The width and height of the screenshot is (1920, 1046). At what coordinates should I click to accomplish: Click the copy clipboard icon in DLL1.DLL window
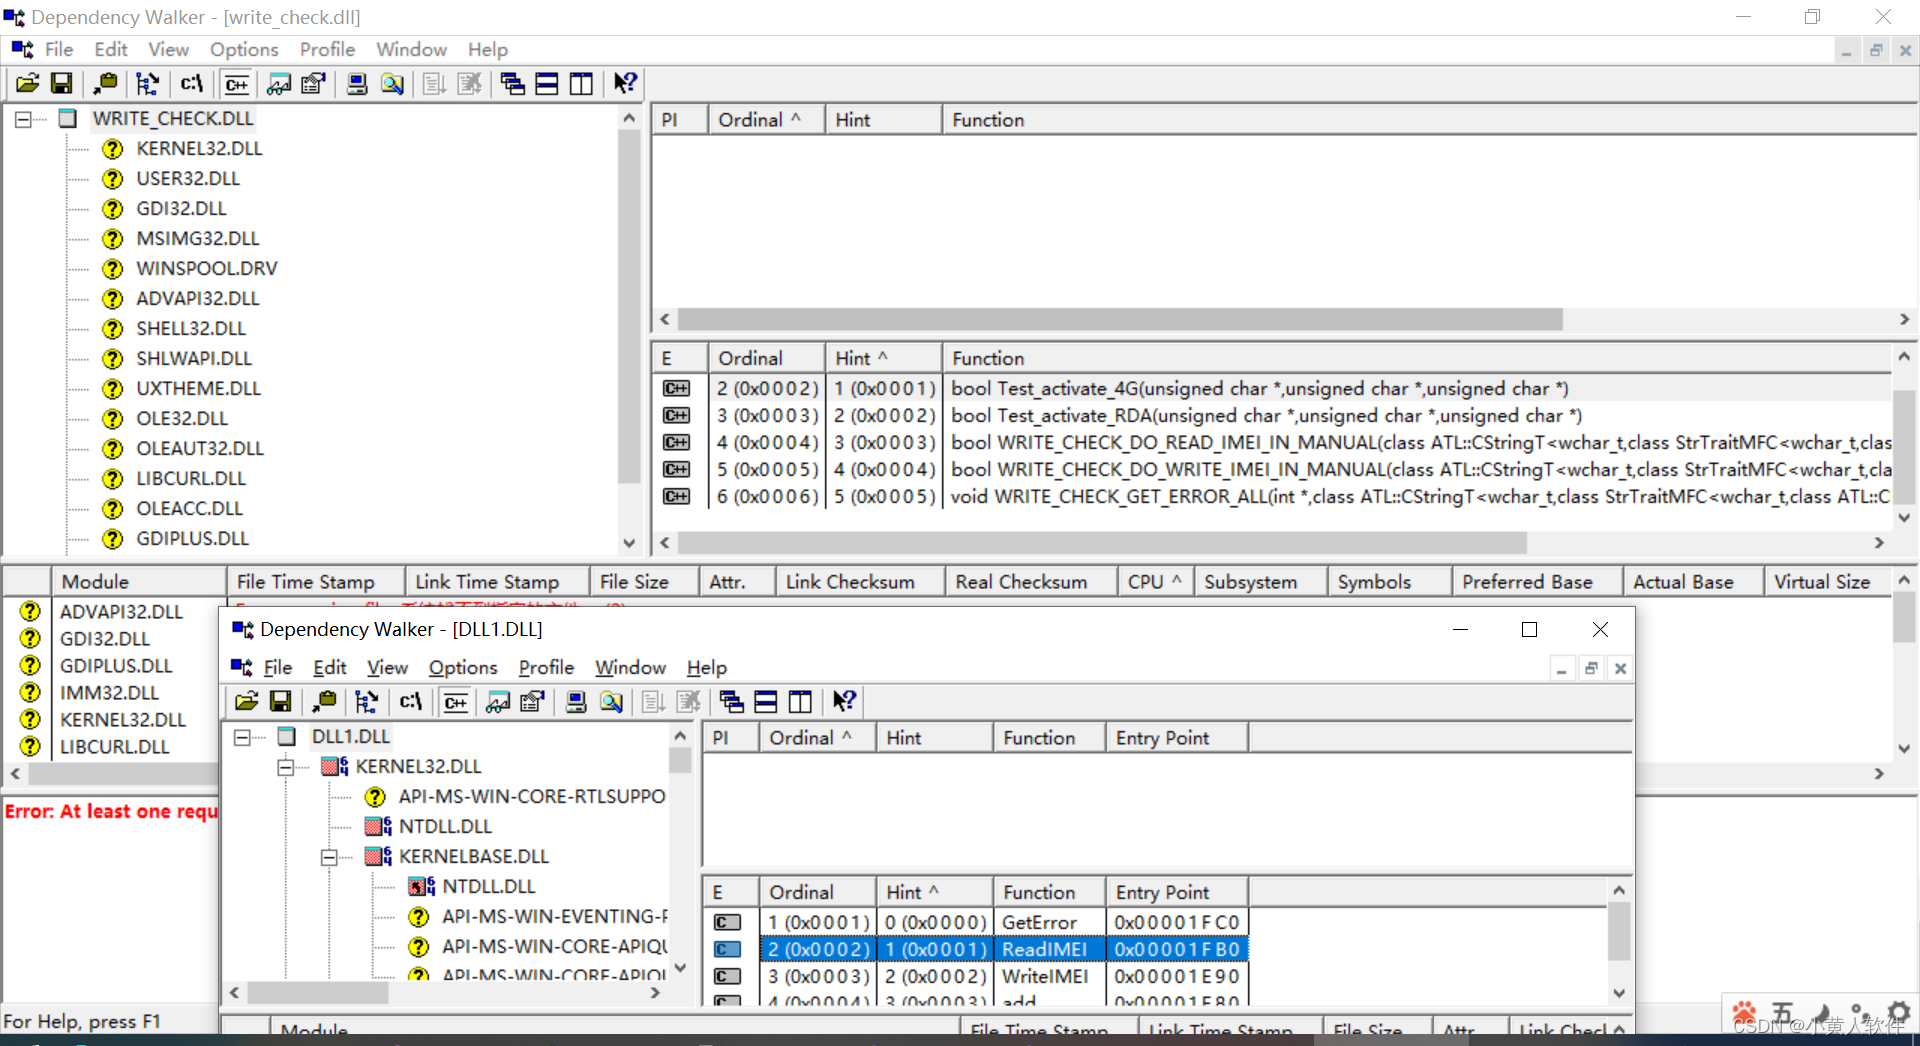pos(324,701)
